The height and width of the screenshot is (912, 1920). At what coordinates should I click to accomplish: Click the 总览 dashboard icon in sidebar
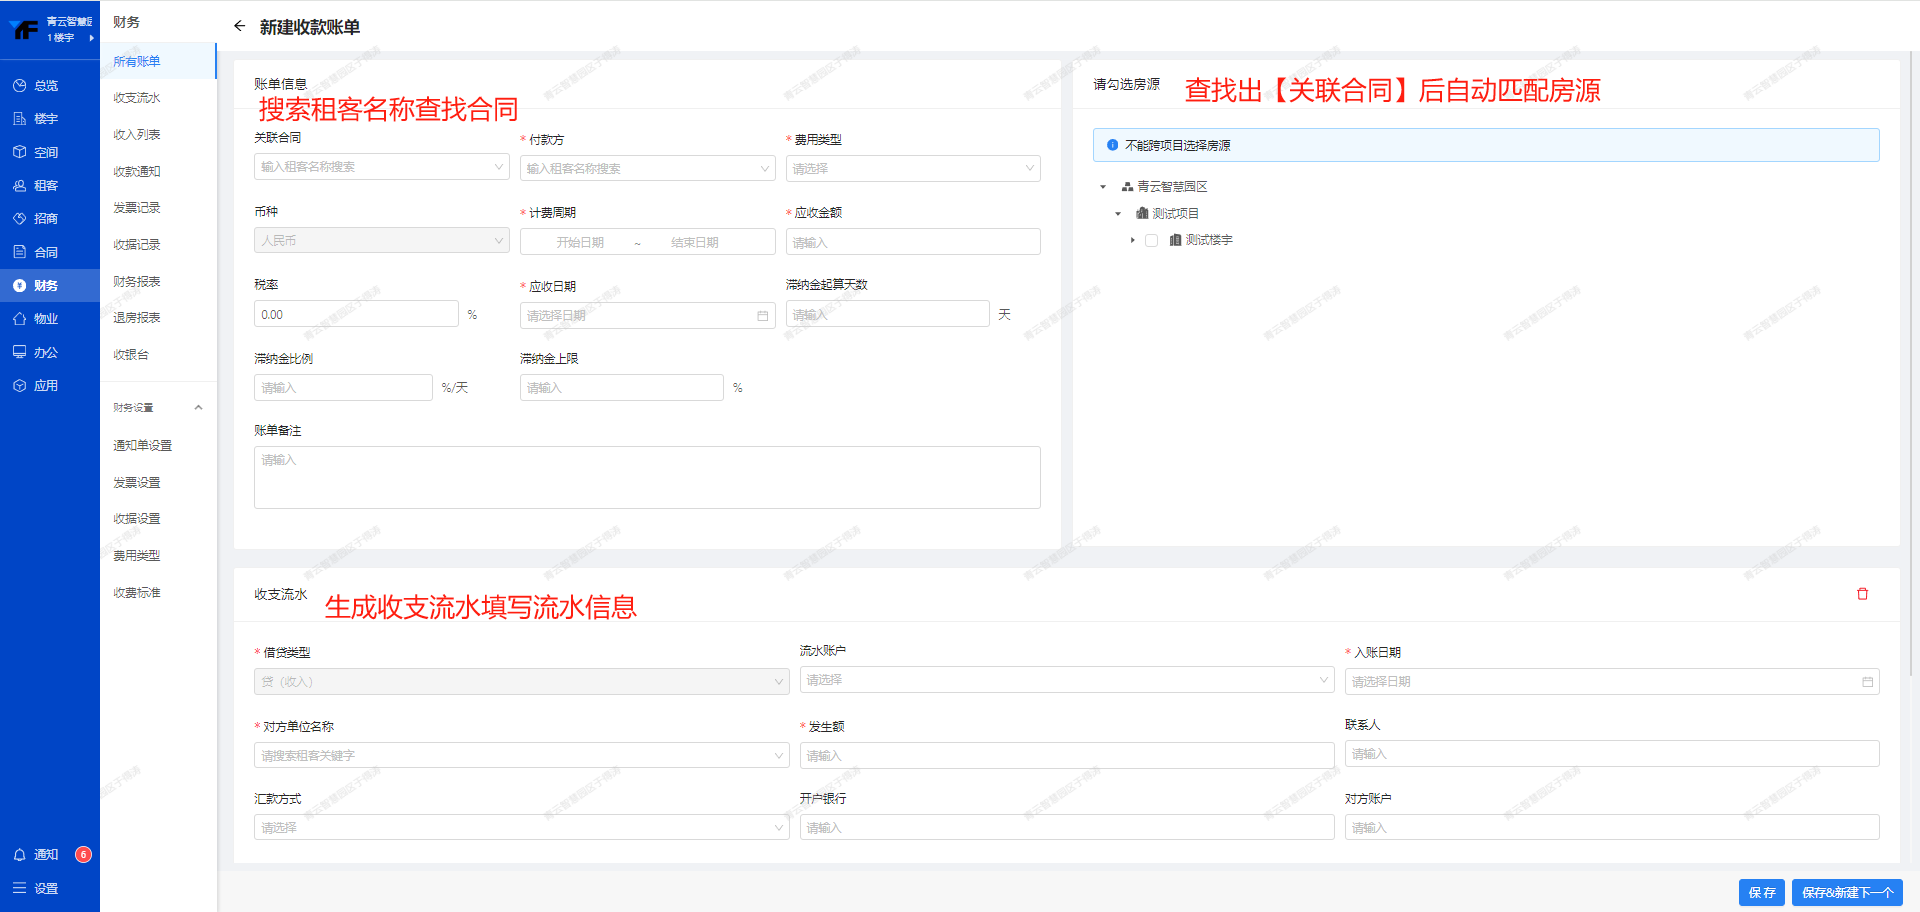(x=19, y=86)
